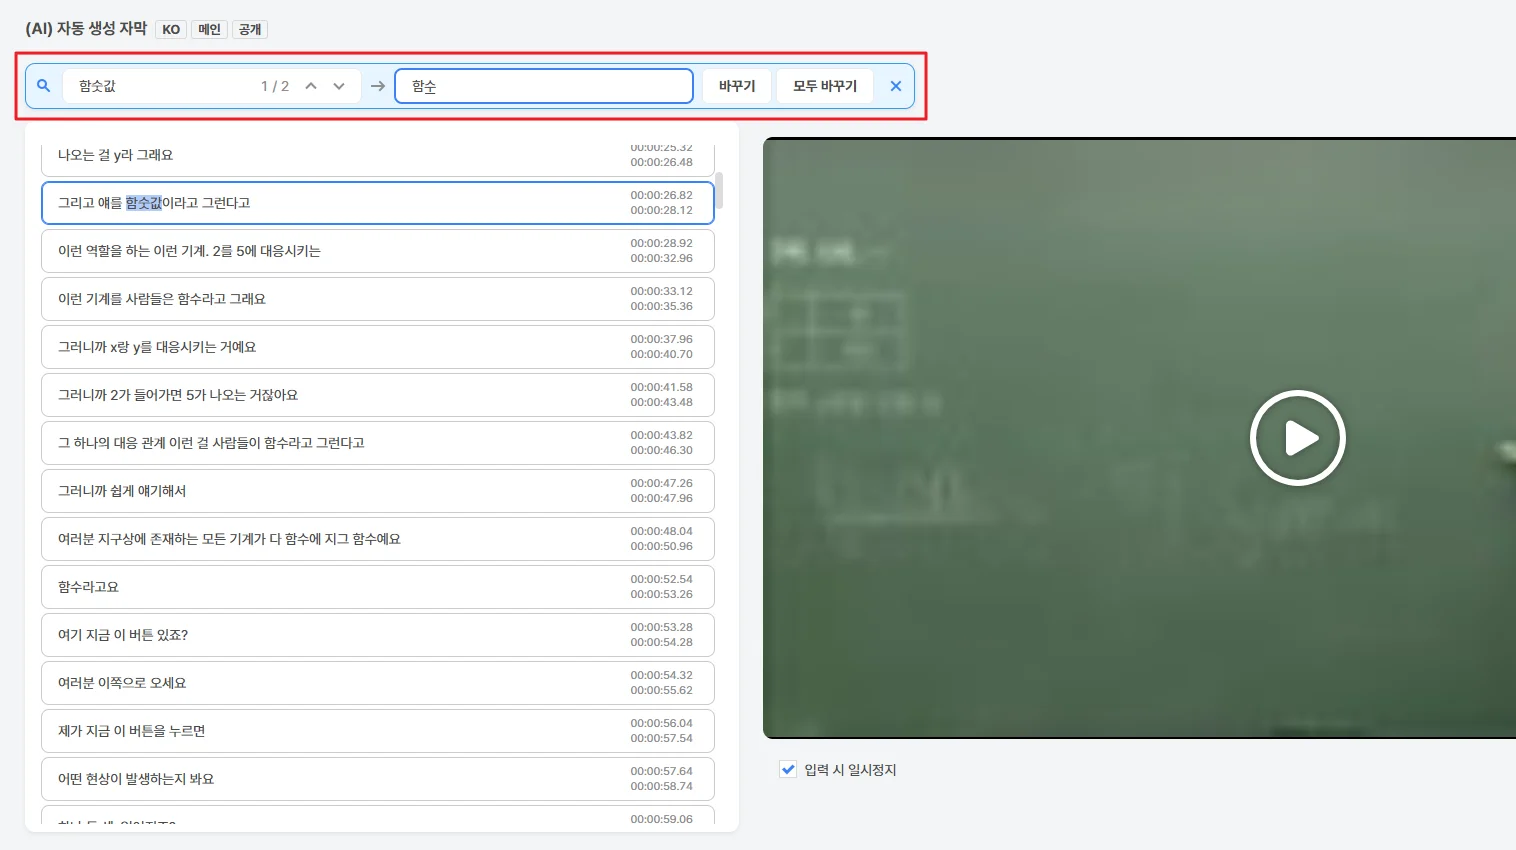This screenshot has height=850, width=1516.
Task: Click the 모두 바꾸기 button
Action: coord(825,86)
